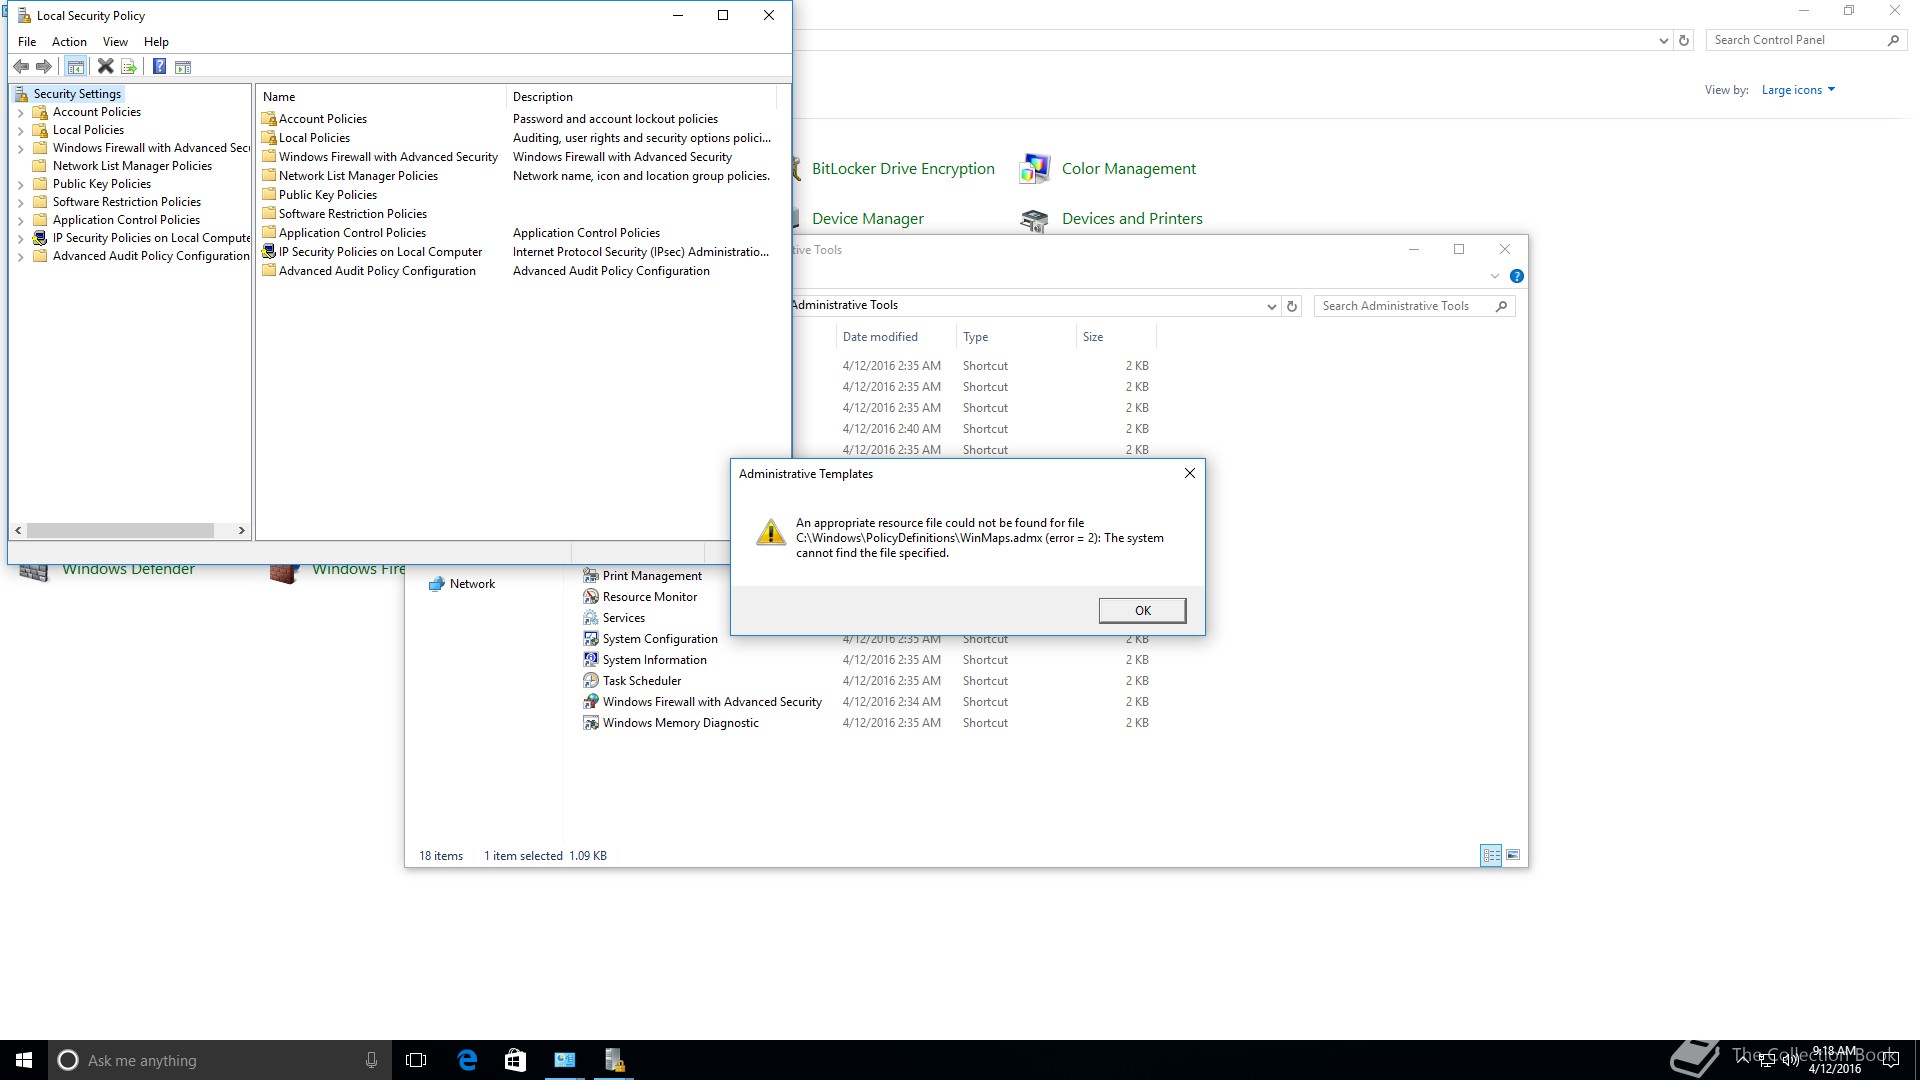Expand Windows Firewall with Advanced Security tree node

pos(20,149)
